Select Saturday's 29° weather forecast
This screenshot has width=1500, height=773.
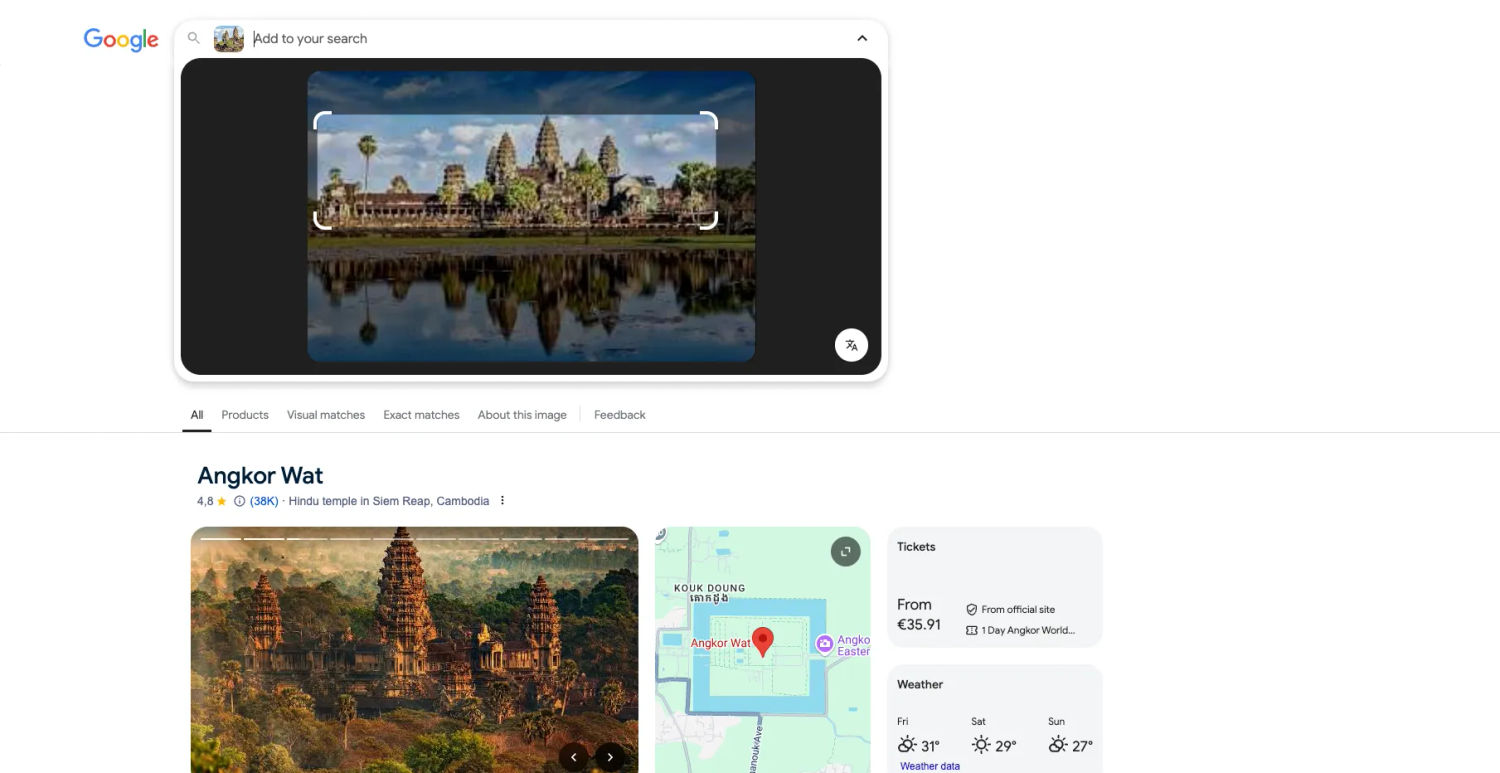point(993,738)
